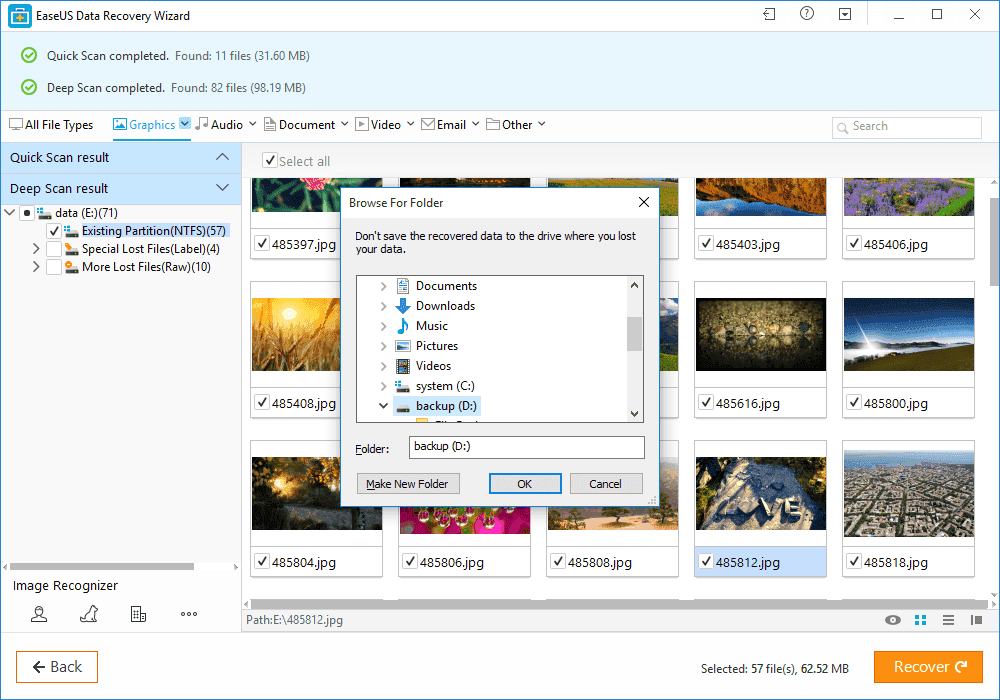Select the Pictures folder in the dialog
Screen dimensions: 1000x700
(439, 345)
